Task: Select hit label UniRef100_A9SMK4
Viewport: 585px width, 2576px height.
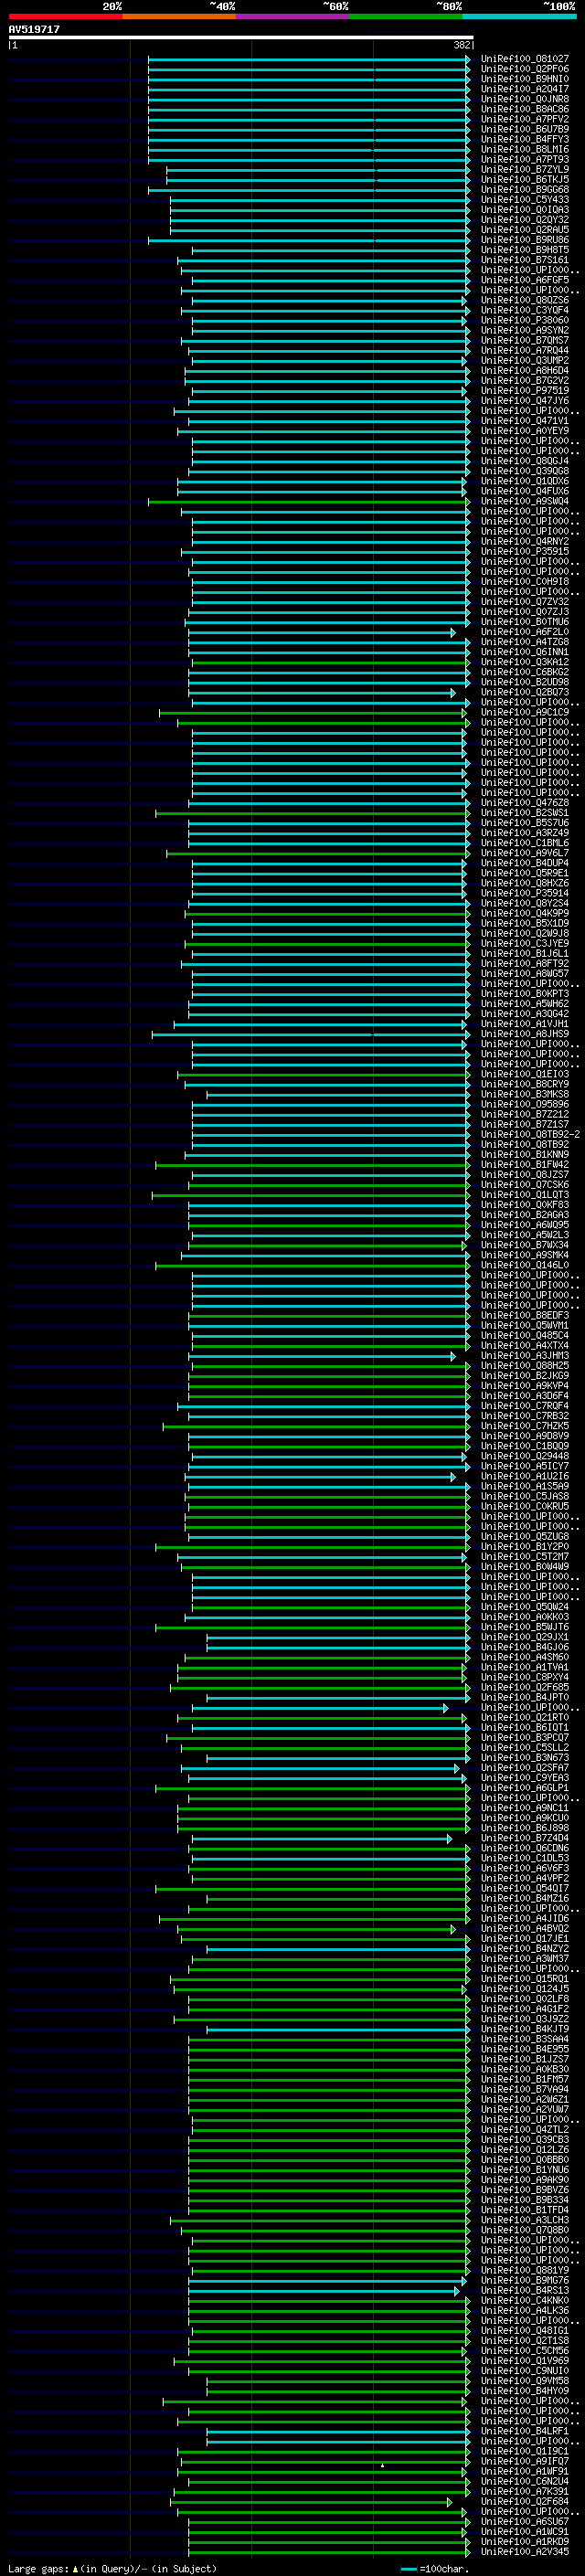Action: (525, 1256)
